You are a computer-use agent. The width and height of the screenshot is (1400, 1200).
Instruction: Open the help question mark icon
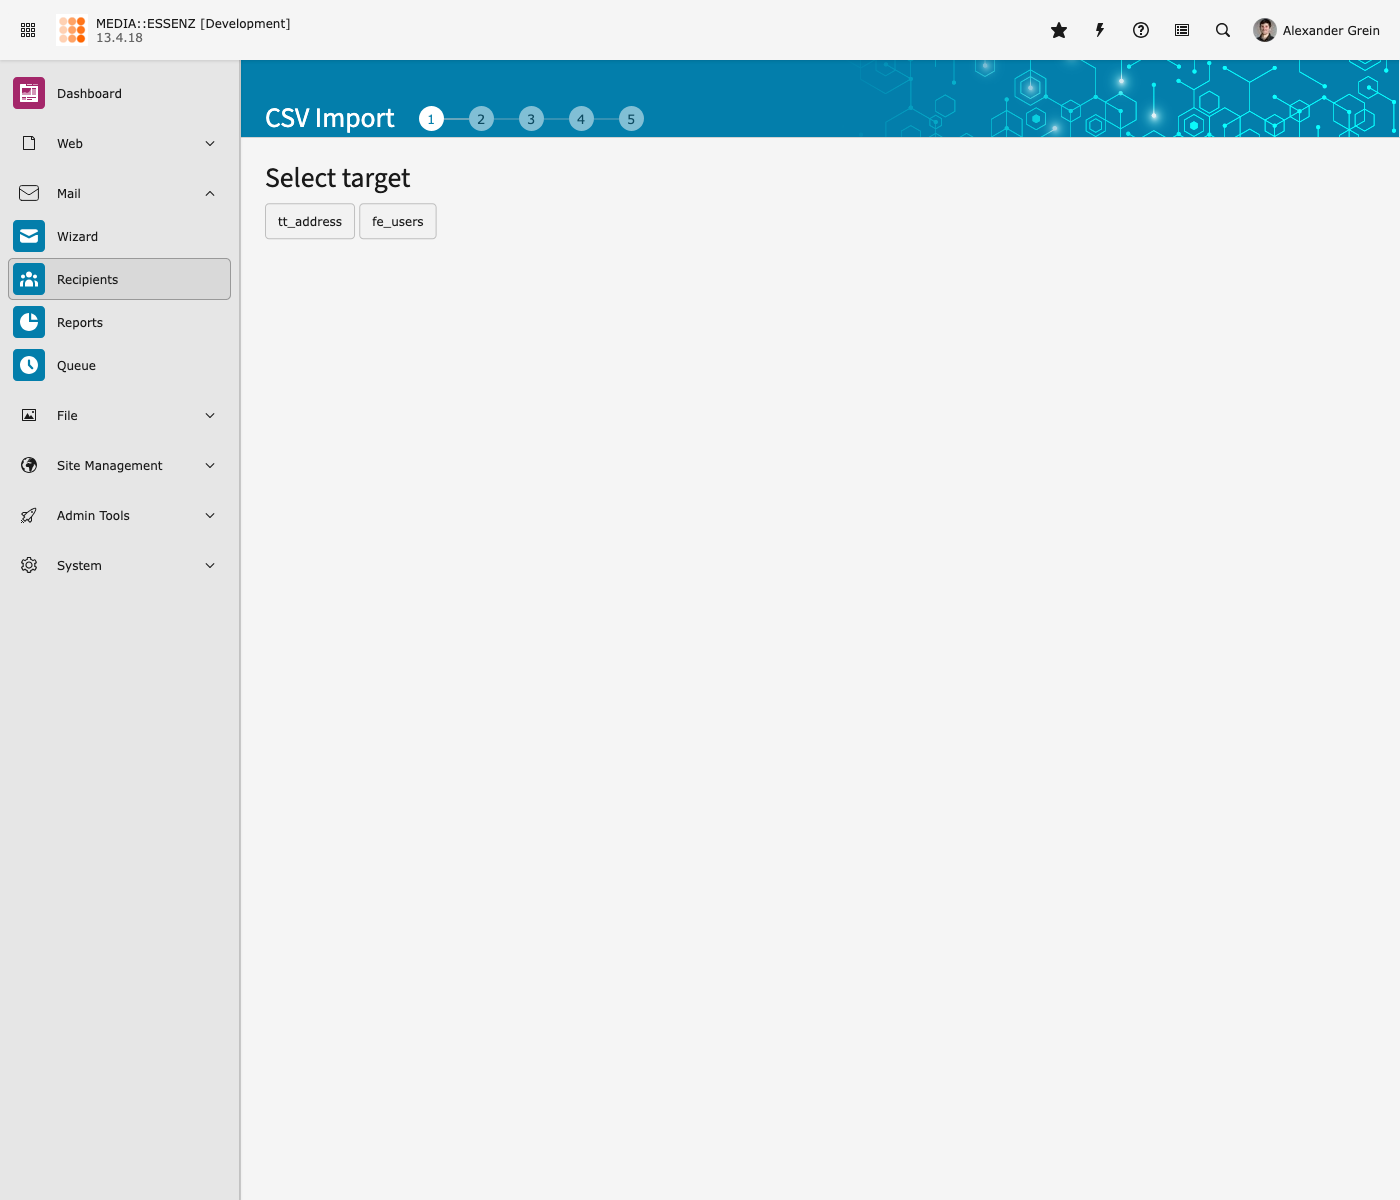1141,30
